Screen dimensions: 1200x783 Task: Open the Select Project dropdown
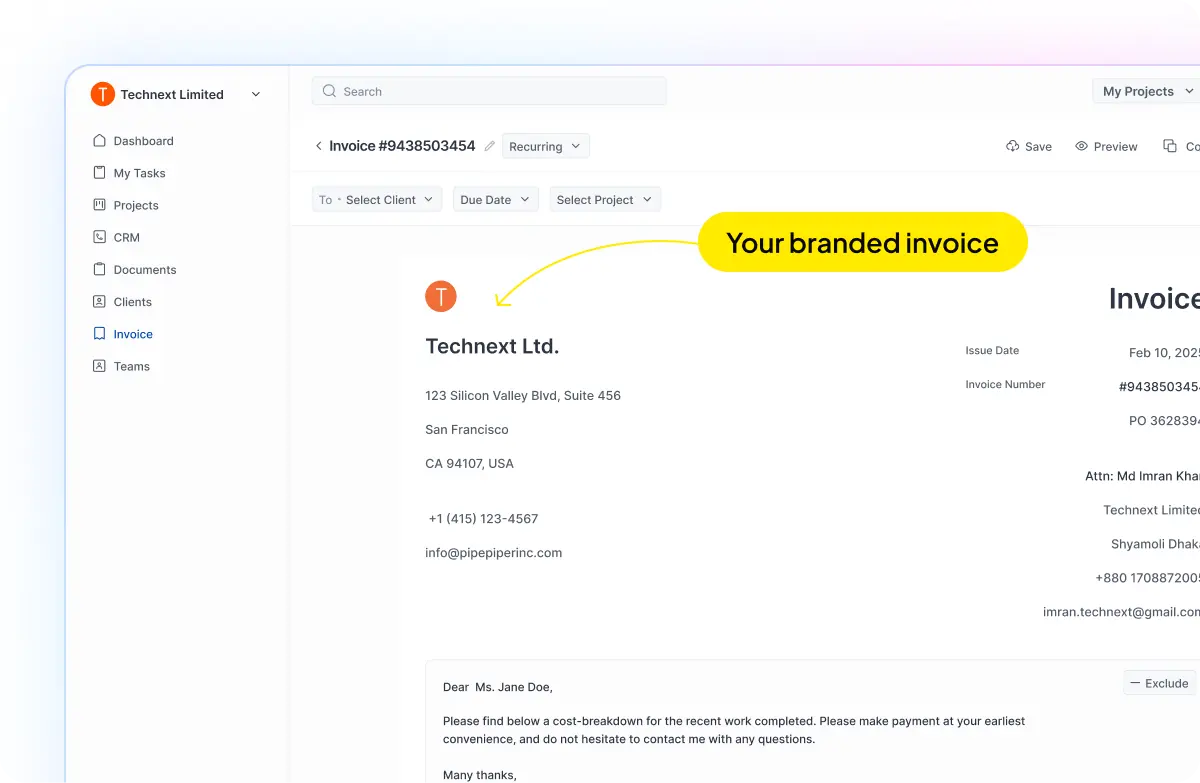coord(605,199)
